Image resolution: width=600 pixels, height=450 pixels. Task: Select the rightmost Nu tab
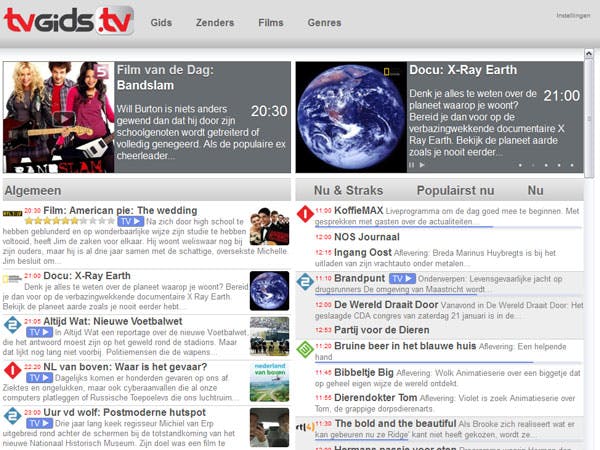(x=535, y=190)
